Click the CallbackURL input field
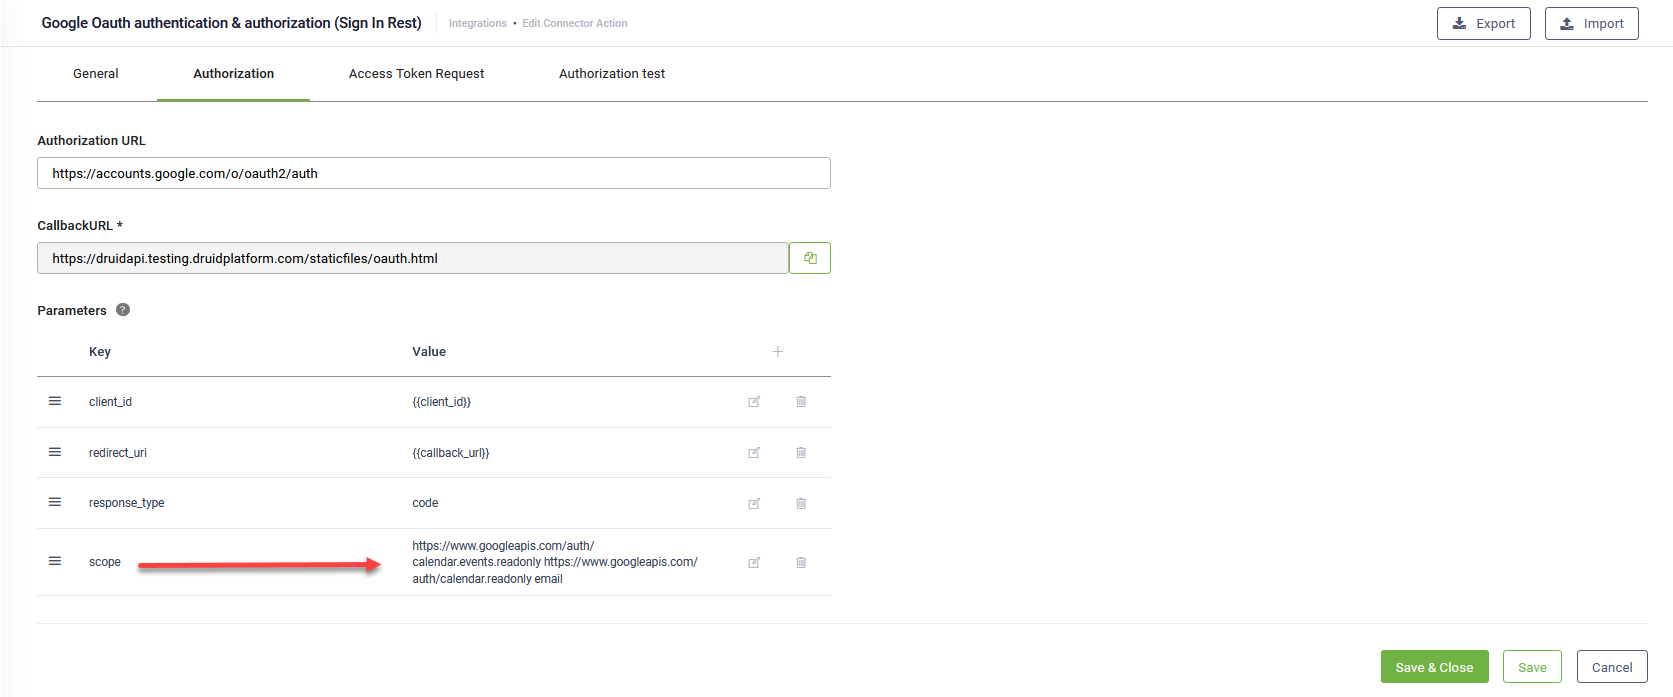The width and height of the screenshot is (1673, 697). 413,258
